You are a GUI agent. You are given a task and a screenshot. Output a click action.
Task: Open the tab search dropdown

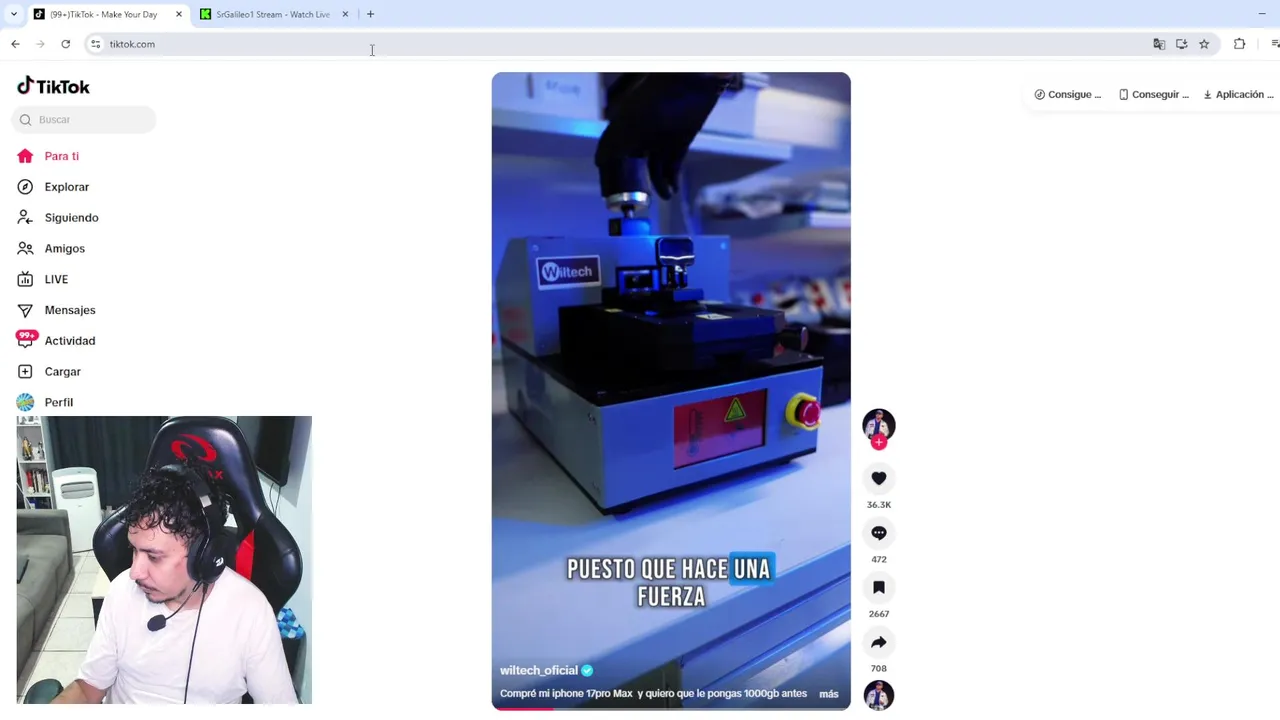pos(13,14)
